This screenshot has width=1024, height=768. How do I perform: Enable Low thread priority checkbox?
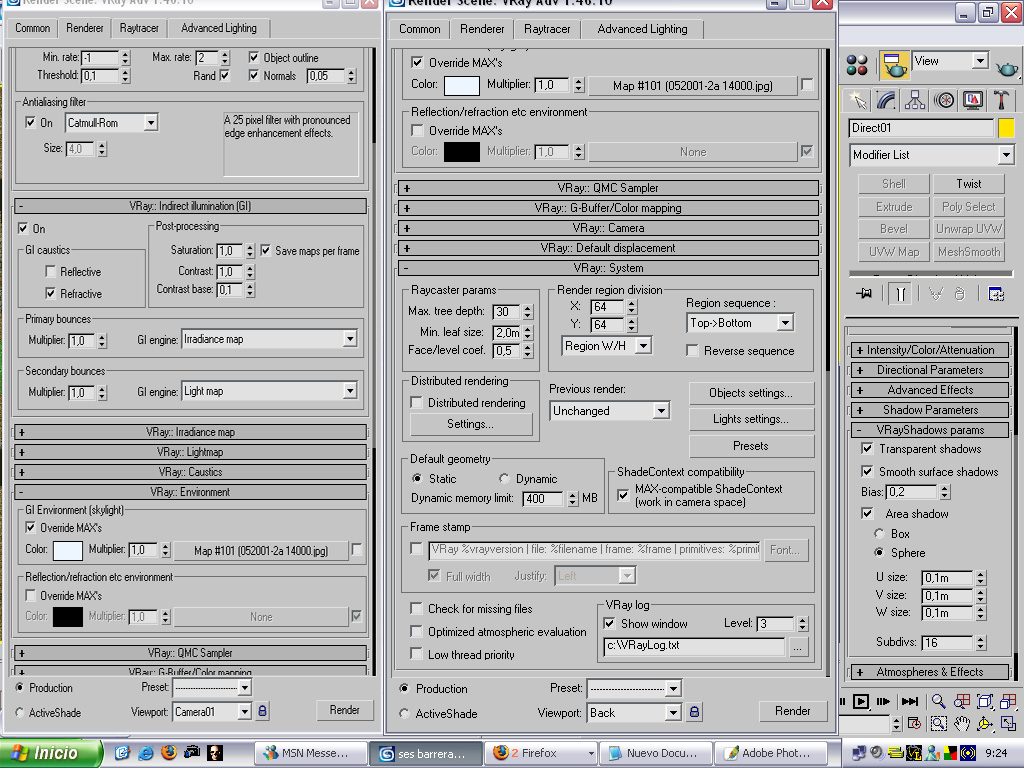(x=416, y=654)
